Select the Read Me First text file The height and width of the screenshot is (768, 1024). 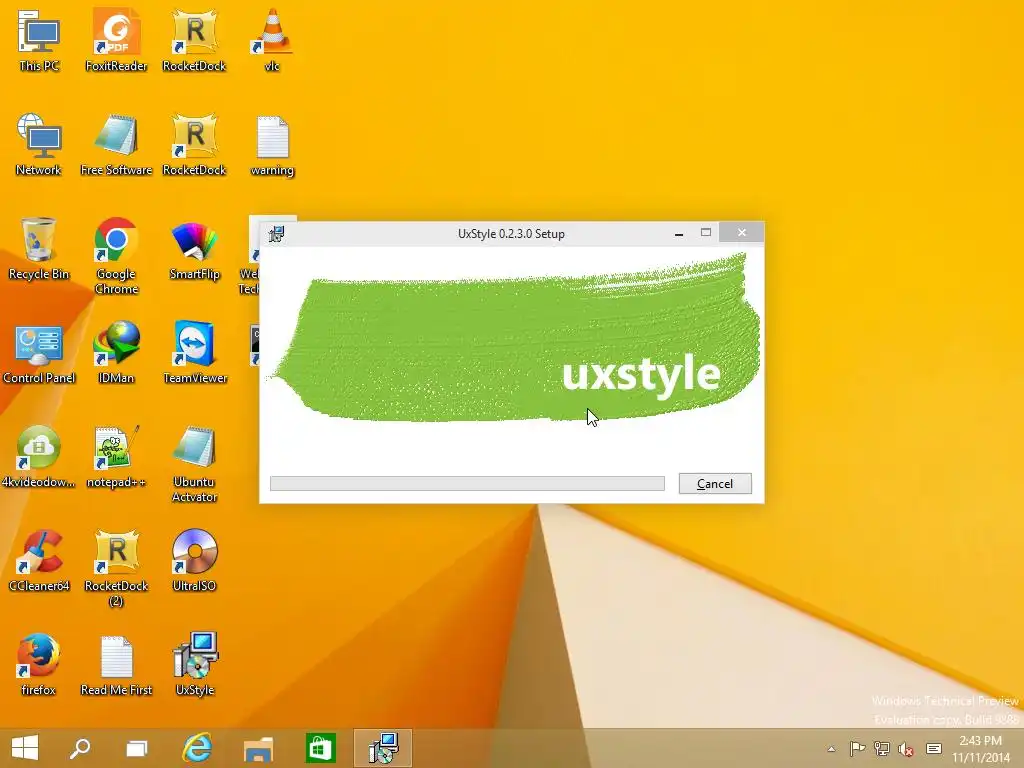pos(116,664)
